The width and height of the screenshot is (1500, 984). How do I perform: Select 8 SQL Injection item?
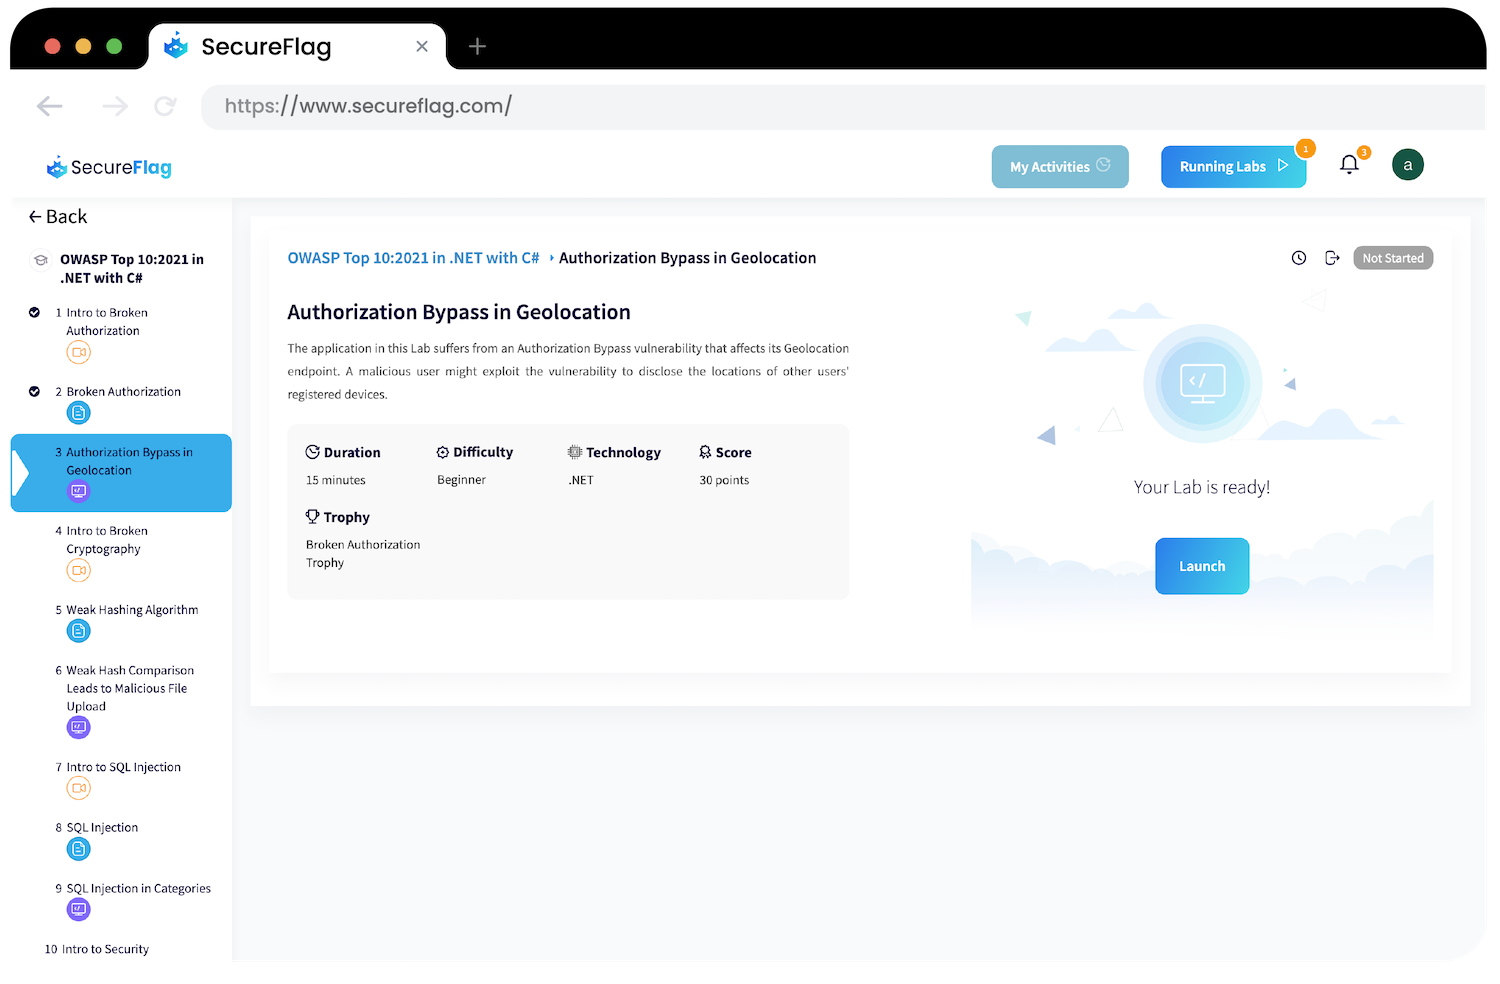(x=97, y=828)
